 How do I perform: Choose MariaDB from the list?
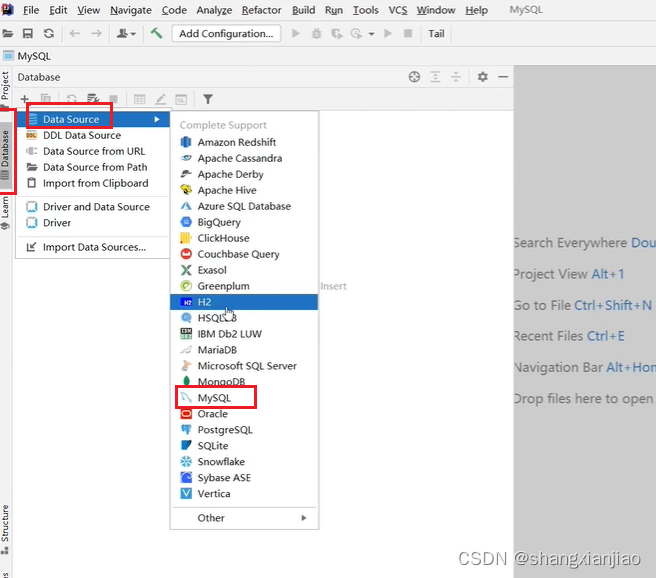pyautogui.click(x=244, y=350)
